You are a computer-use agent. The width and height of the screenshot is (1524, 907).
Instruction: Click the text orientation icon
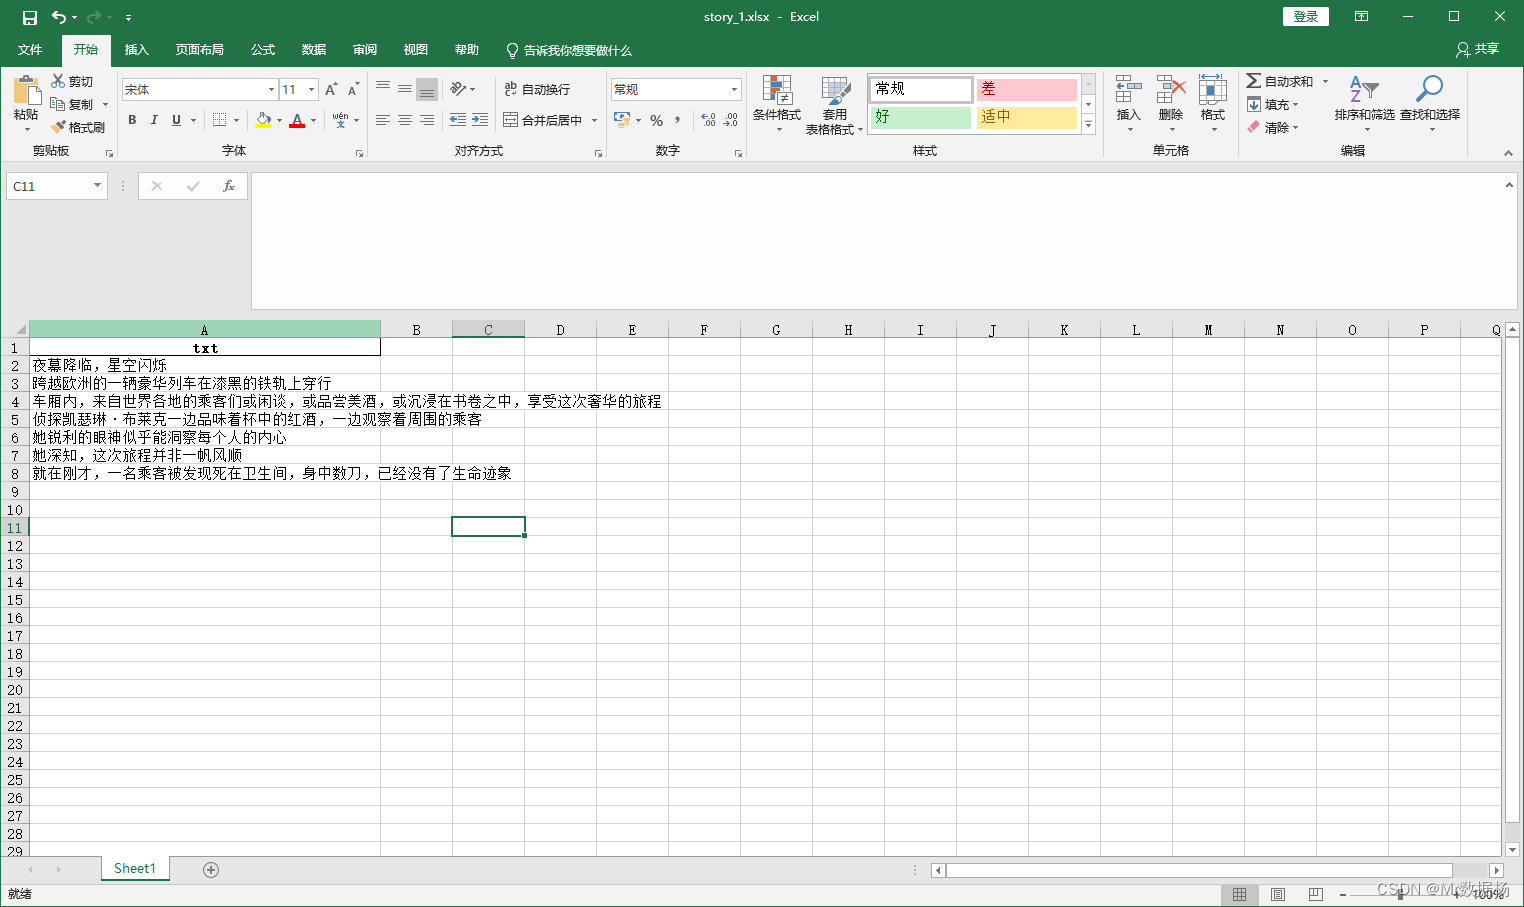[x=458, y=89]
